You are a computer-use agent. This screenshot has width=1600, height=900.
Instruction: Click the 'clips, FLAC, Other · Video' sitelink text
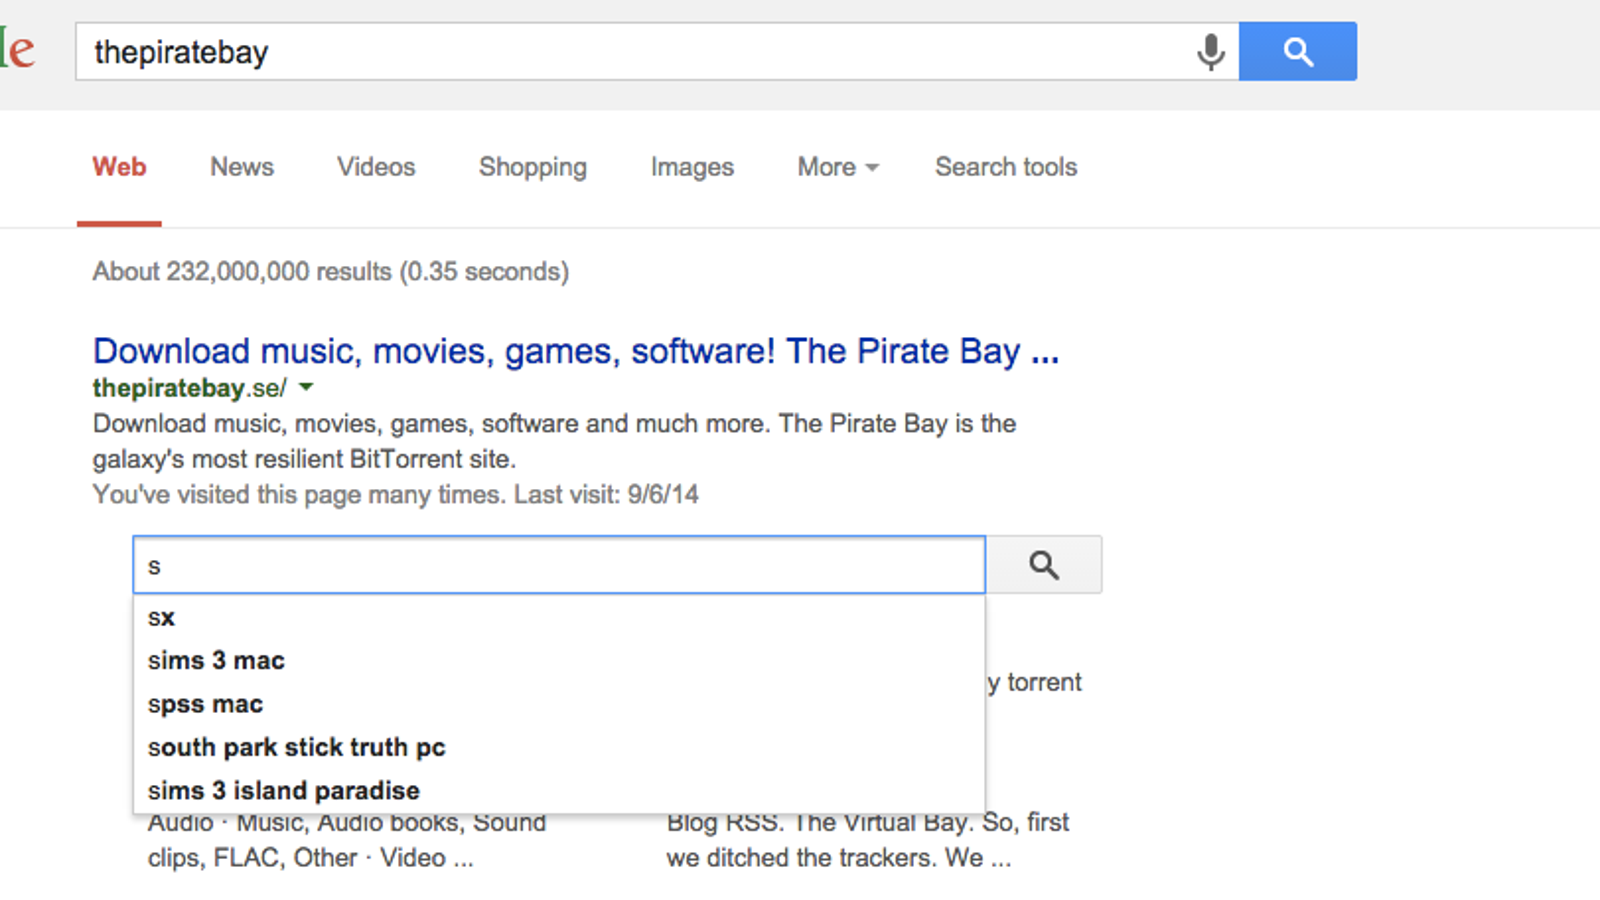click(311, 858)
